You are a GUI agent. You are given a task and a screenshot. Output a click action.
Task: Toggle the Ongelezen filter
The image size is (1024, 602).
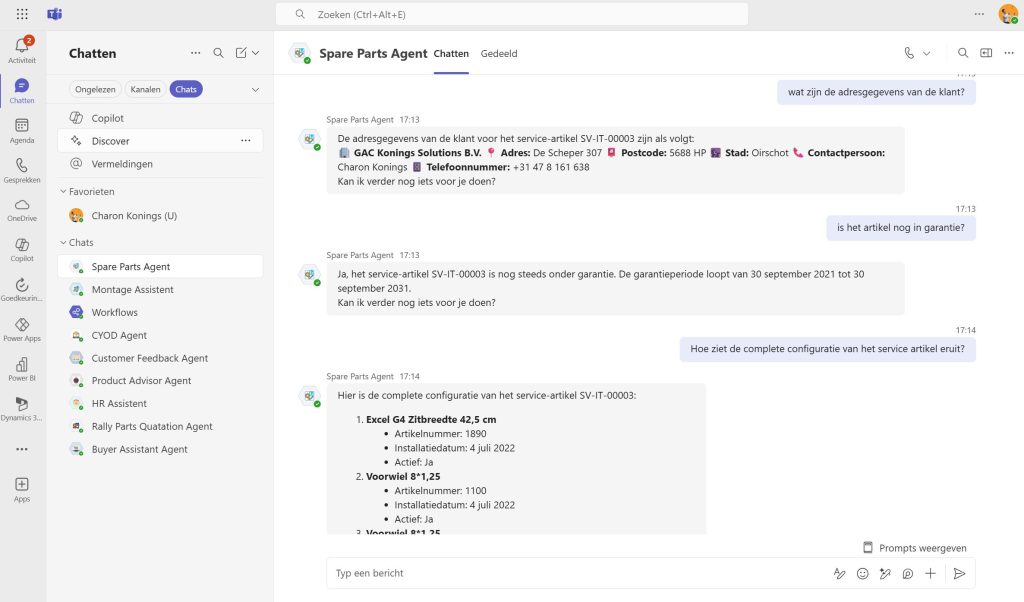coord(95,89)
